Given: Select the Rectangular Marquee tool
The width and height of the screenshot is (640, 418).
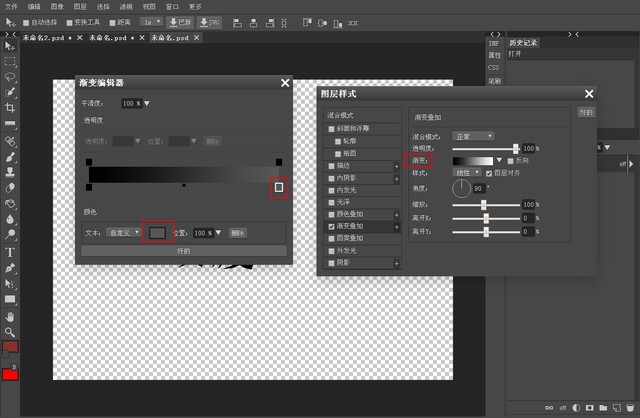Looking at the screenshot, I should pyautogui.click(x=10, y=61).
